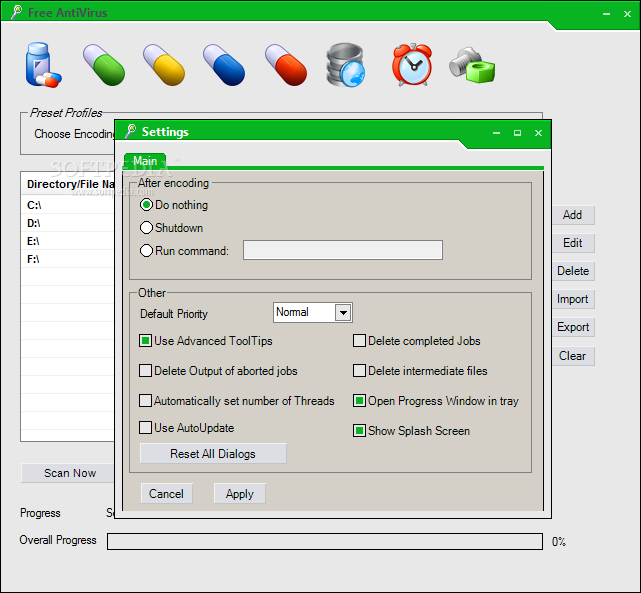Click the Free AntiVirus title bar icon

tap(17, 12)
